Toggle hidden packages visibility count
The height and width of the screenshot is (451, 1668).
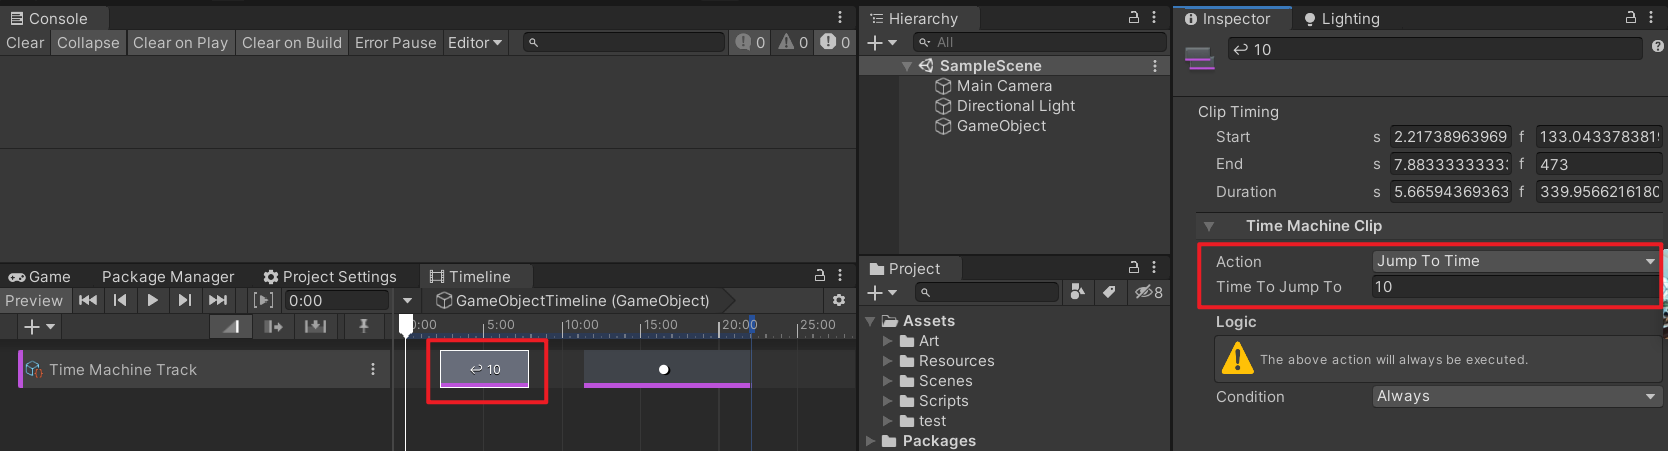click(x=1149, y=292)
